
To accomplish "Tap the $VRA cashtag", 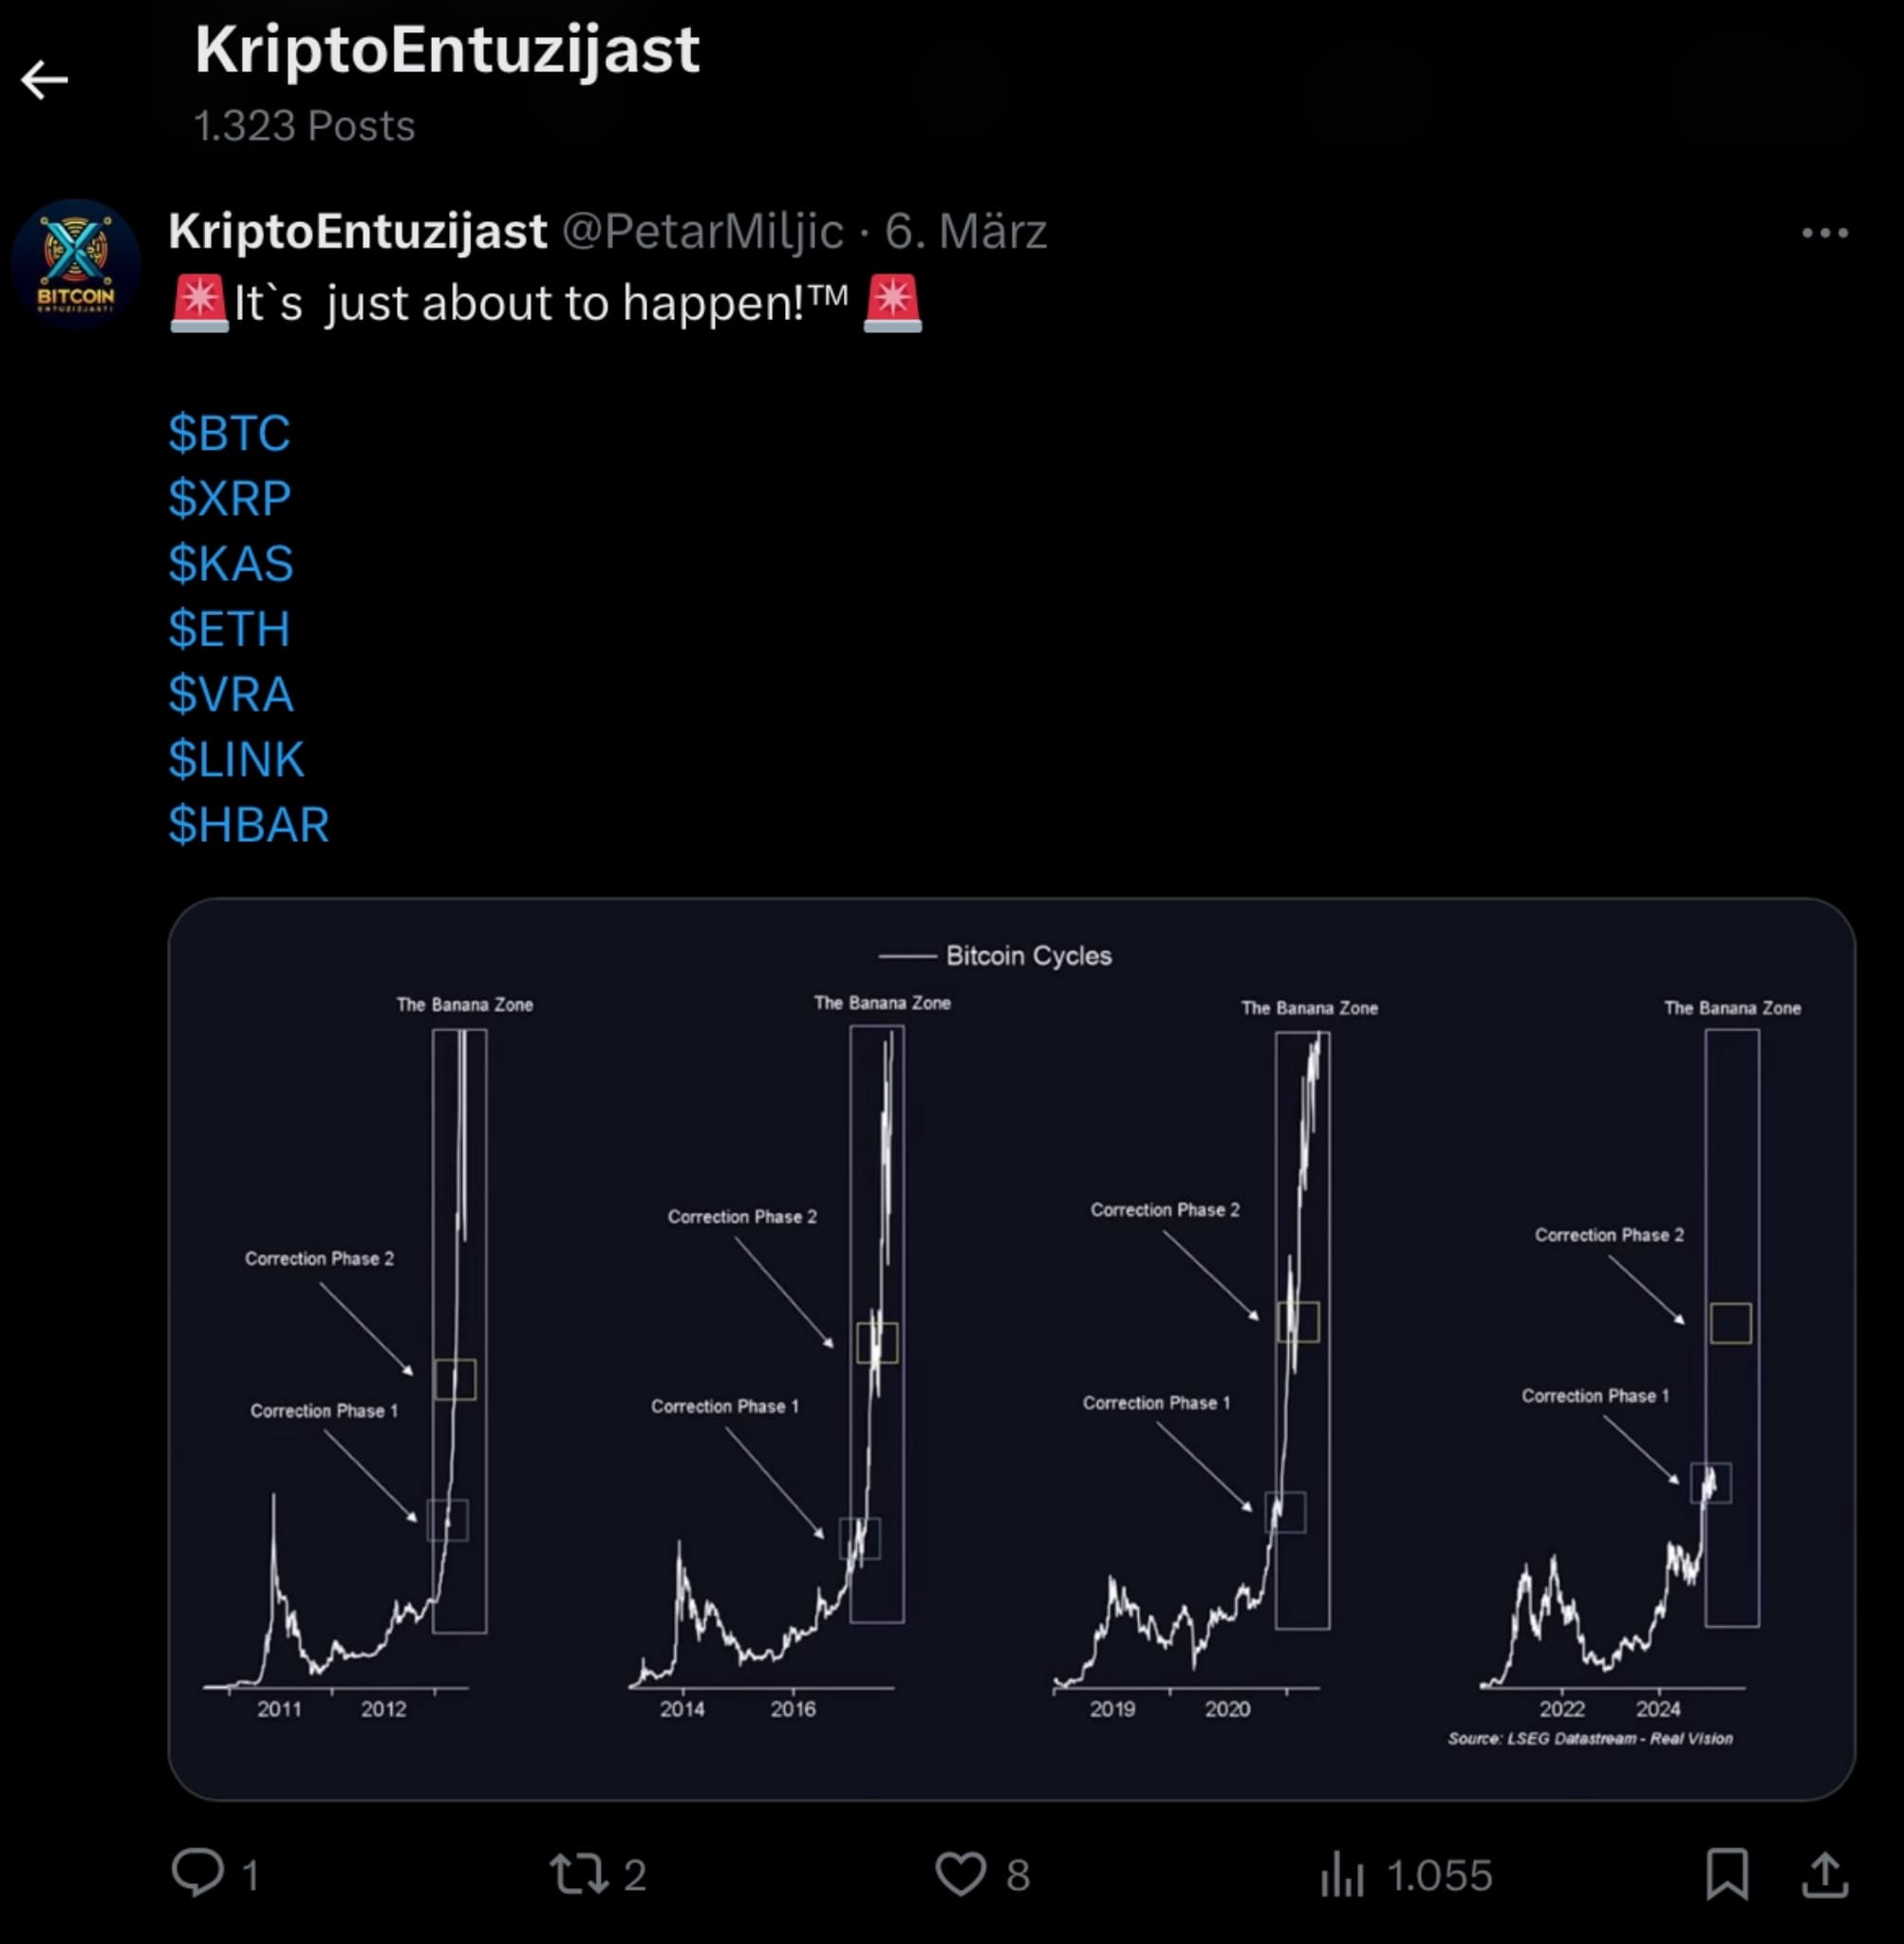I will point(231,694).
